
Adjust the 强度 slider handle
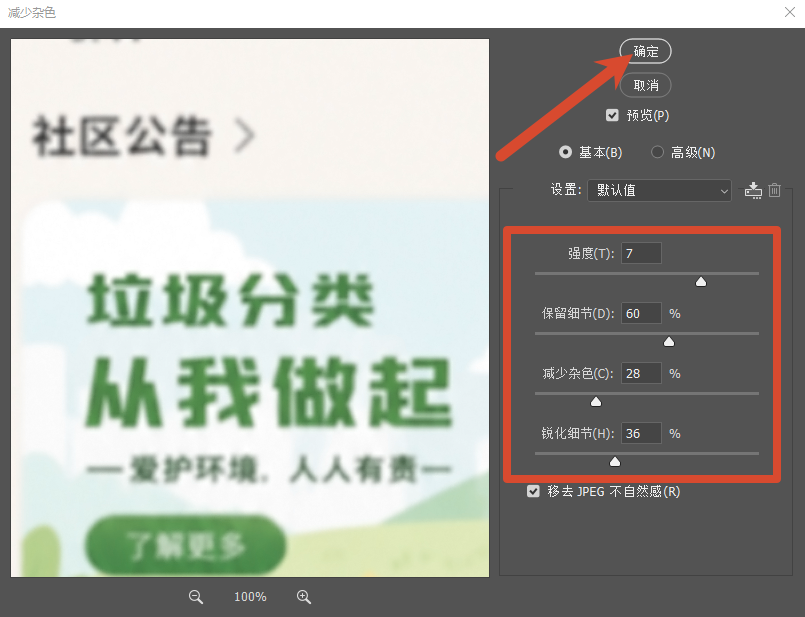click(x=701, y=282)
